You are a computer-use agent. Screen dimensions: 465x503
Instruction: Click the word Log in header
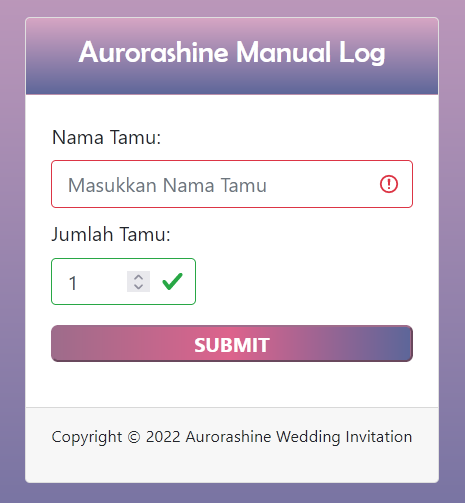[x=362, y=53]
